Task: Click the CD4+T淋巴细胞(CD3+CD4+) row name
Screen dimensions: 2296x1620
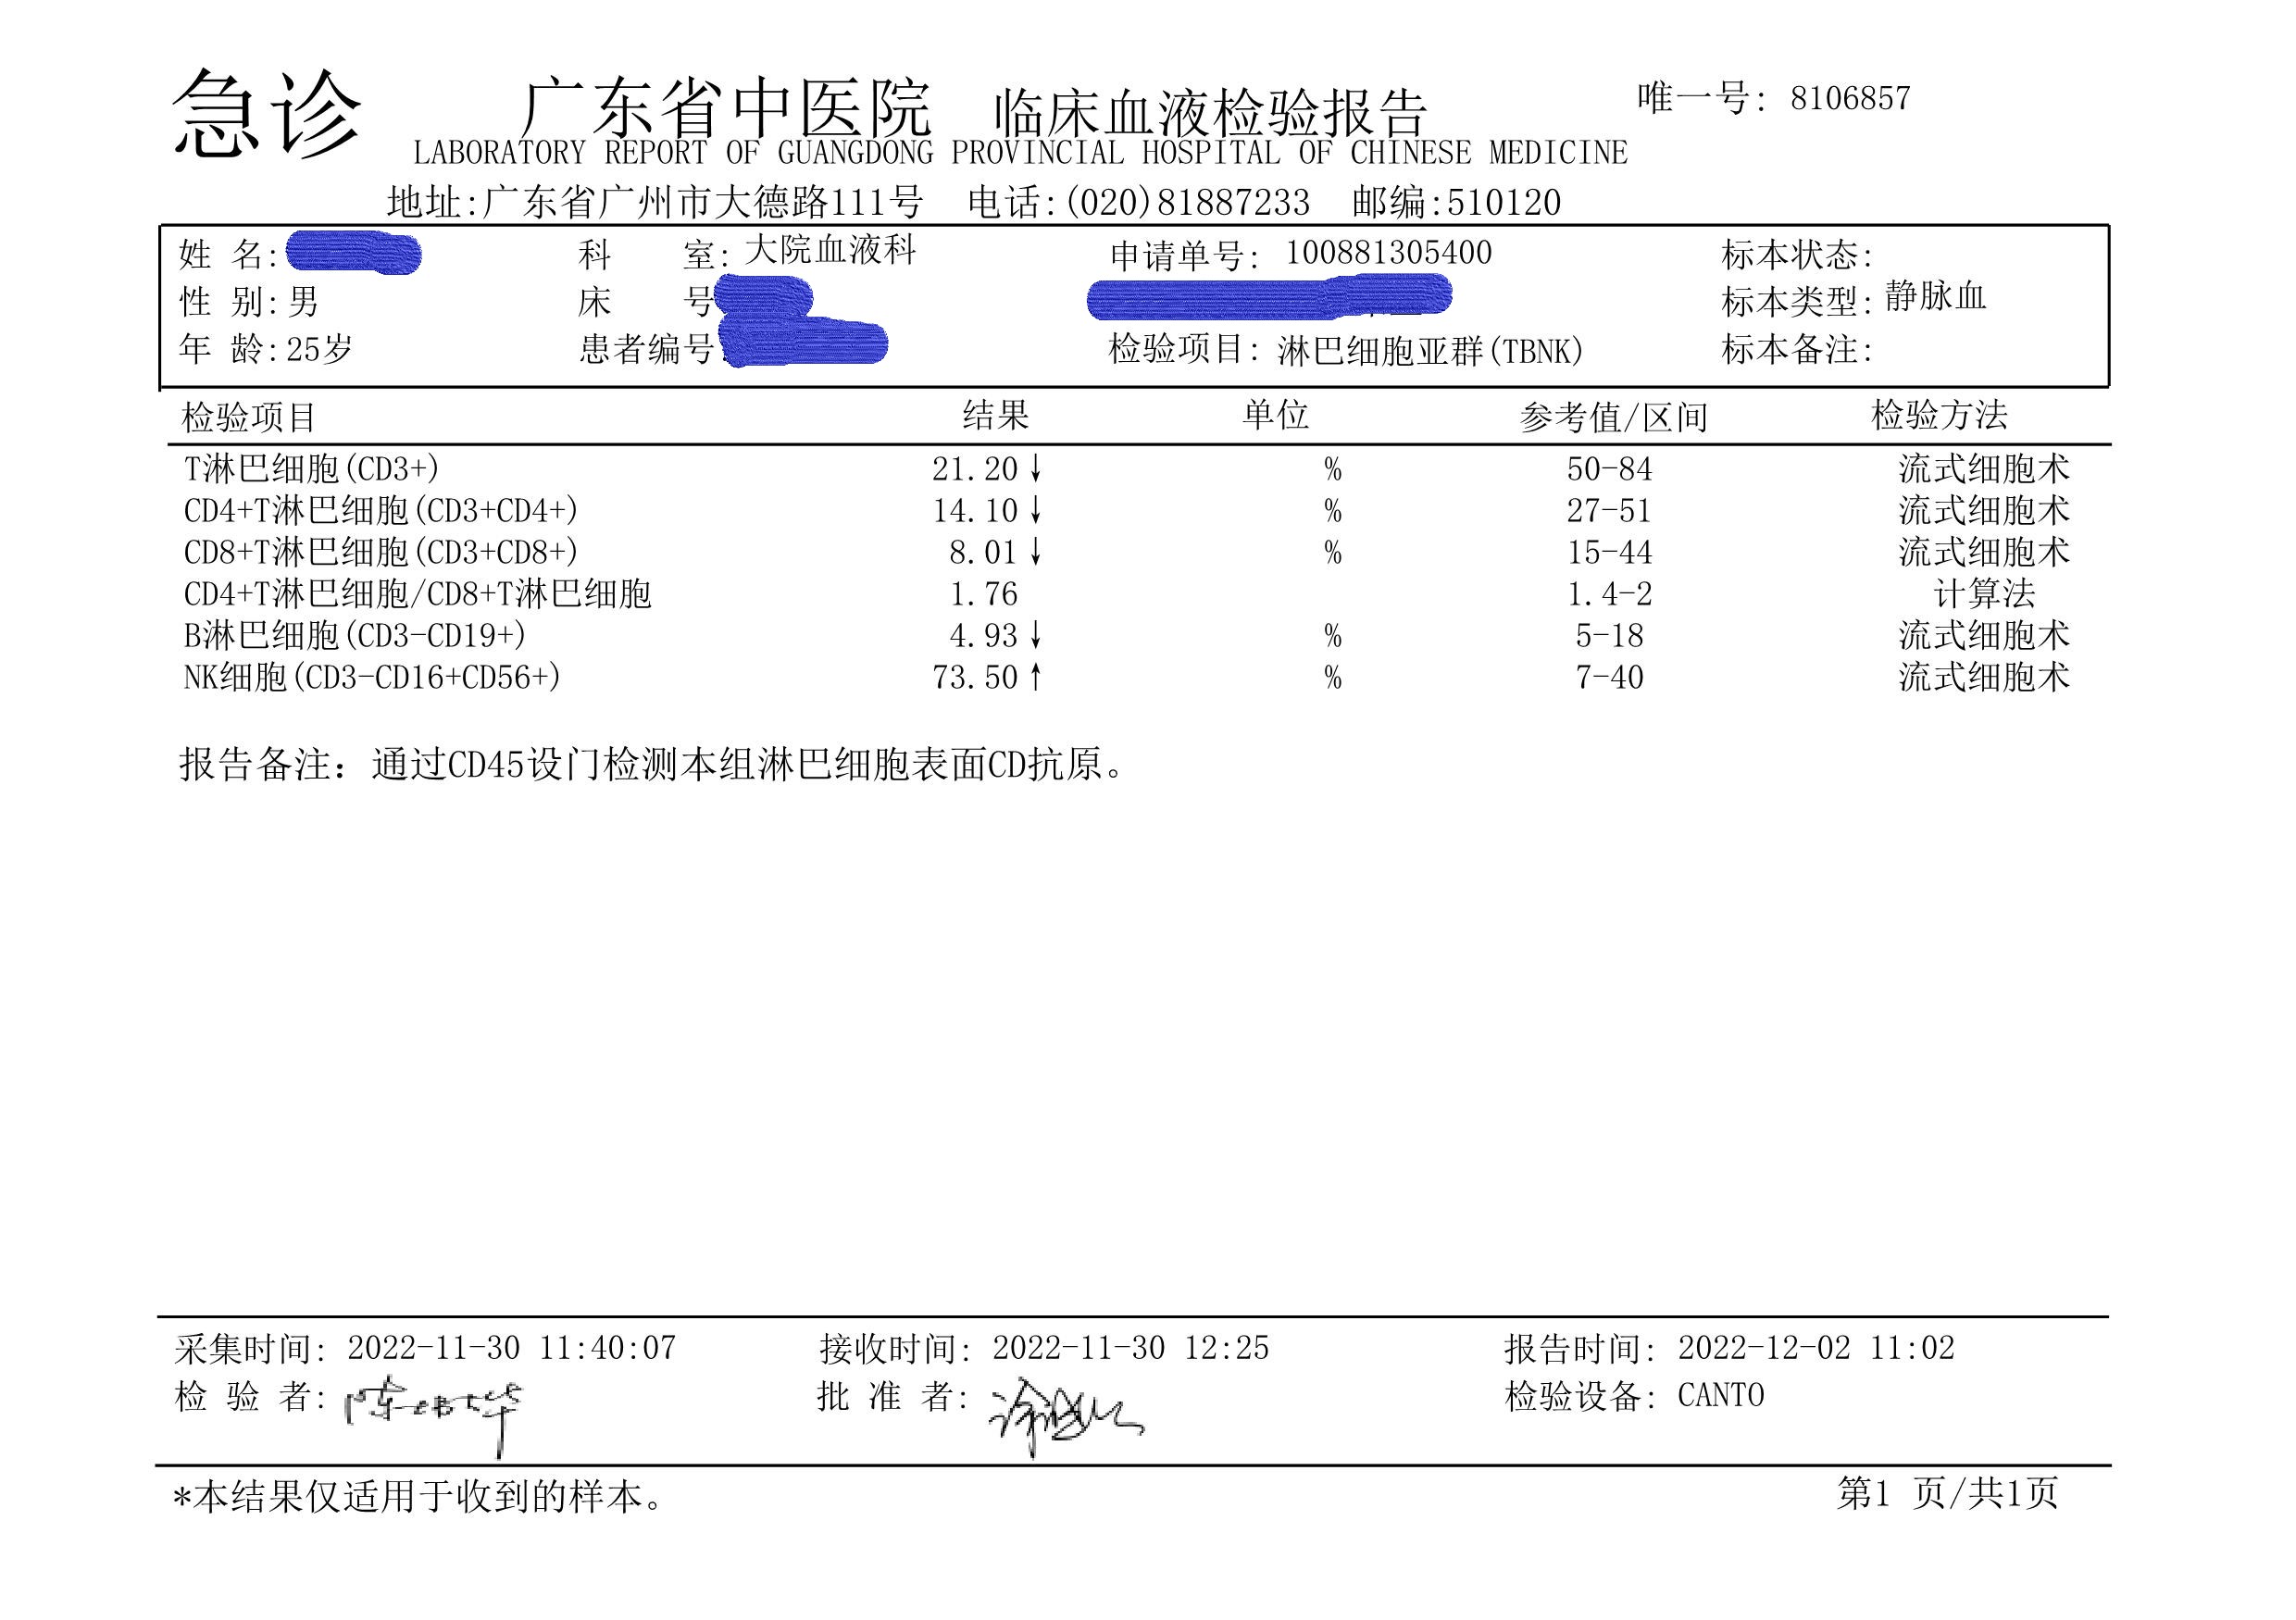Action: [381, 511]
